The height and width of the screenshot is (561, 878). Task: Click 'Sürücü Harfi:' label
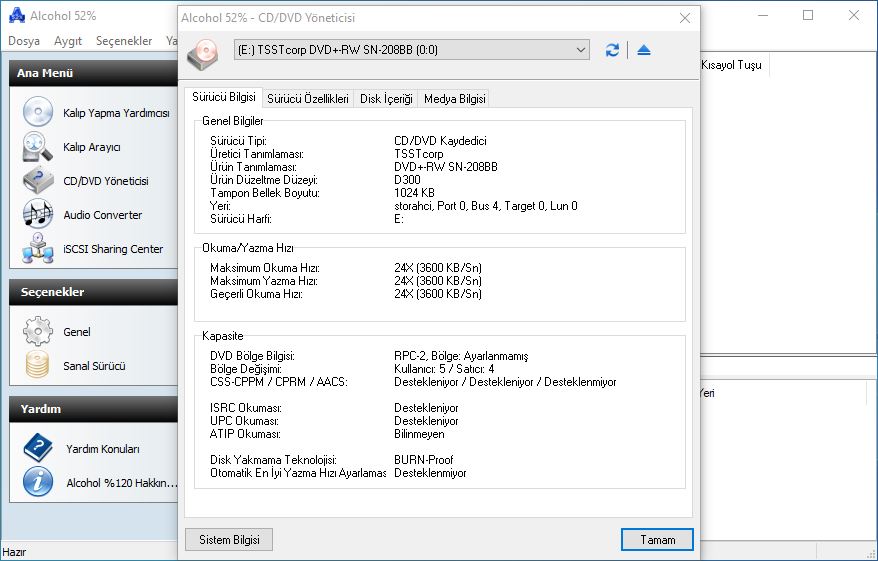pos(241,219)
